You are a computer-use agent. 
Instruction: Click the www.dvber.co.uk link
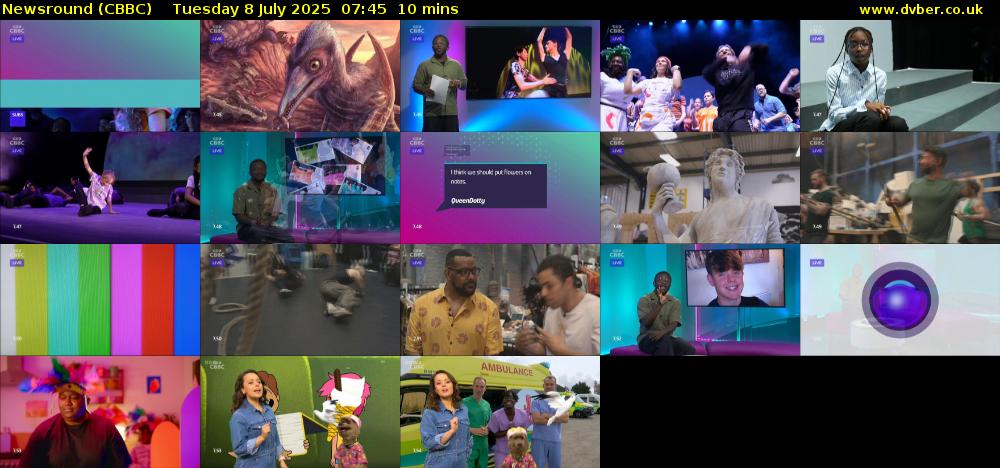920,9
